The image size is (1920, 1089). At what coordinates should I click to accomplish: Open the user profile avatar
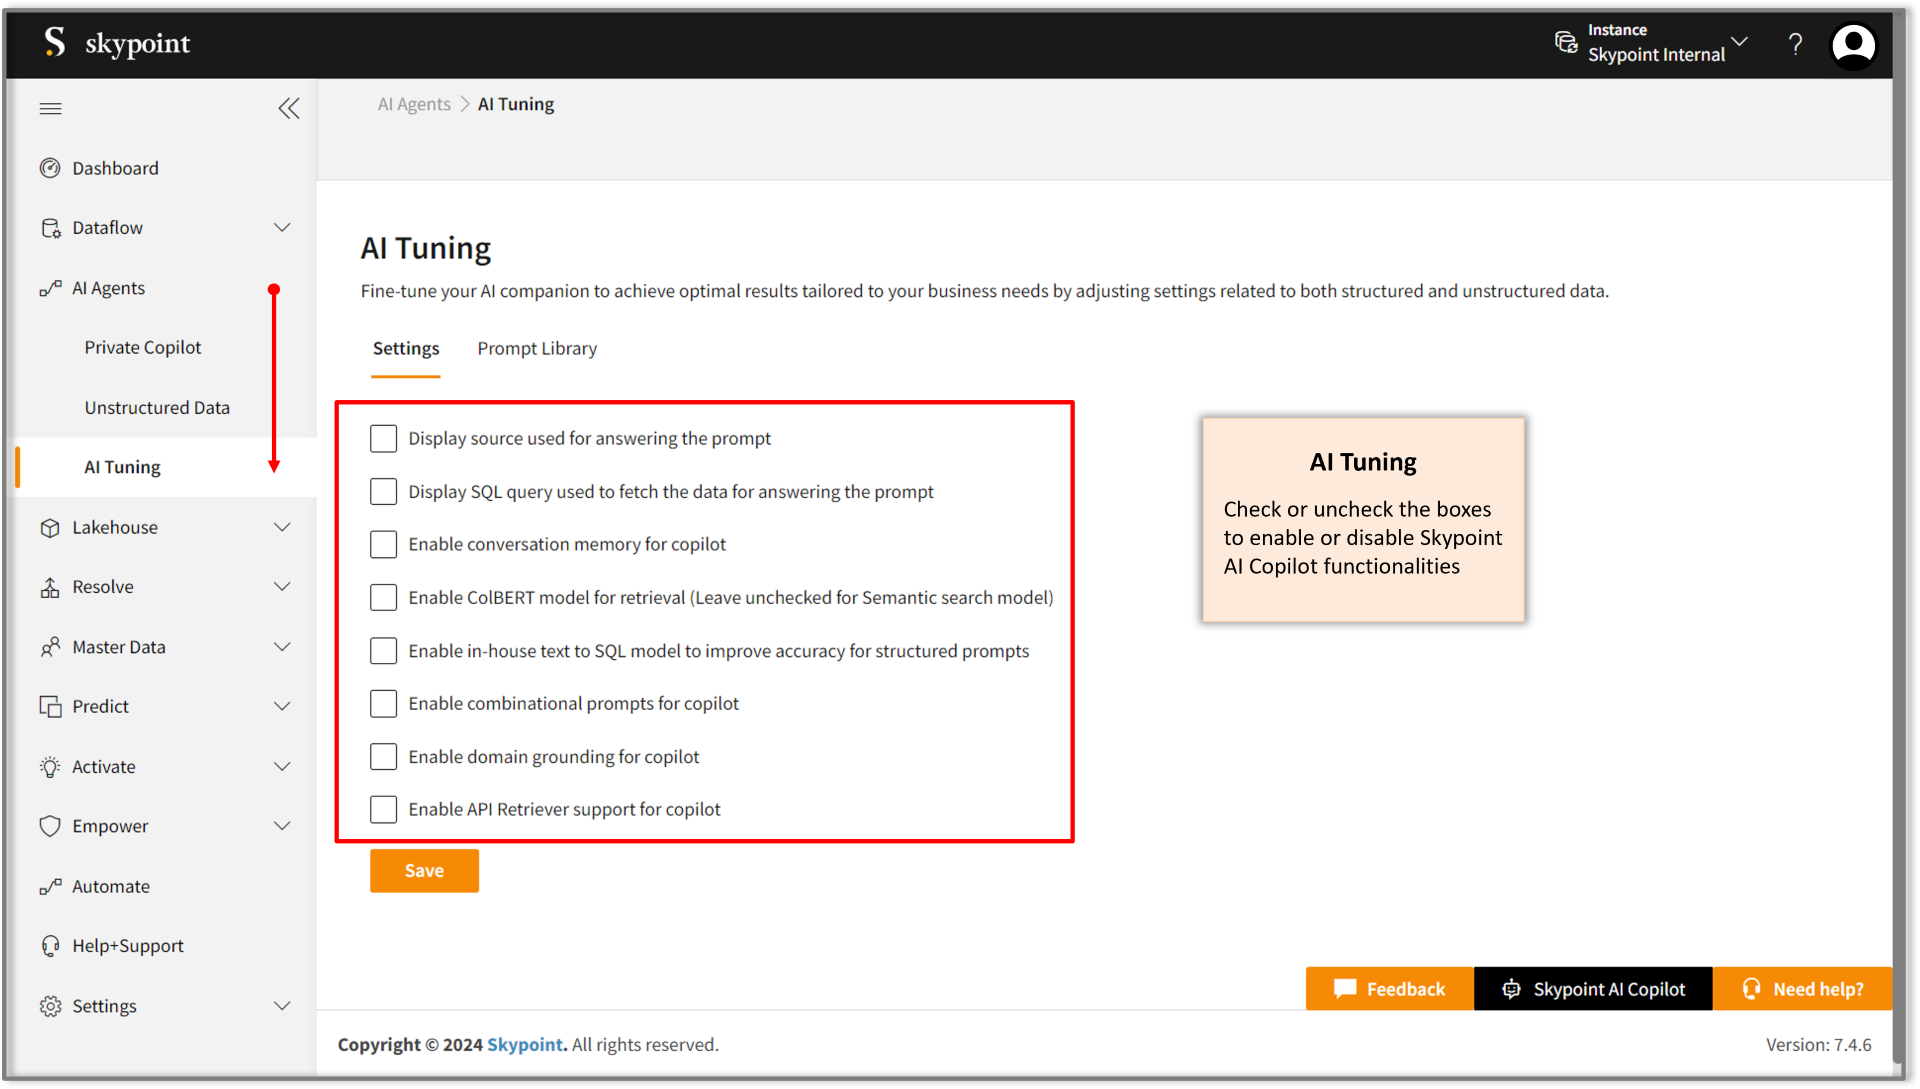(x=1853, y=45)
